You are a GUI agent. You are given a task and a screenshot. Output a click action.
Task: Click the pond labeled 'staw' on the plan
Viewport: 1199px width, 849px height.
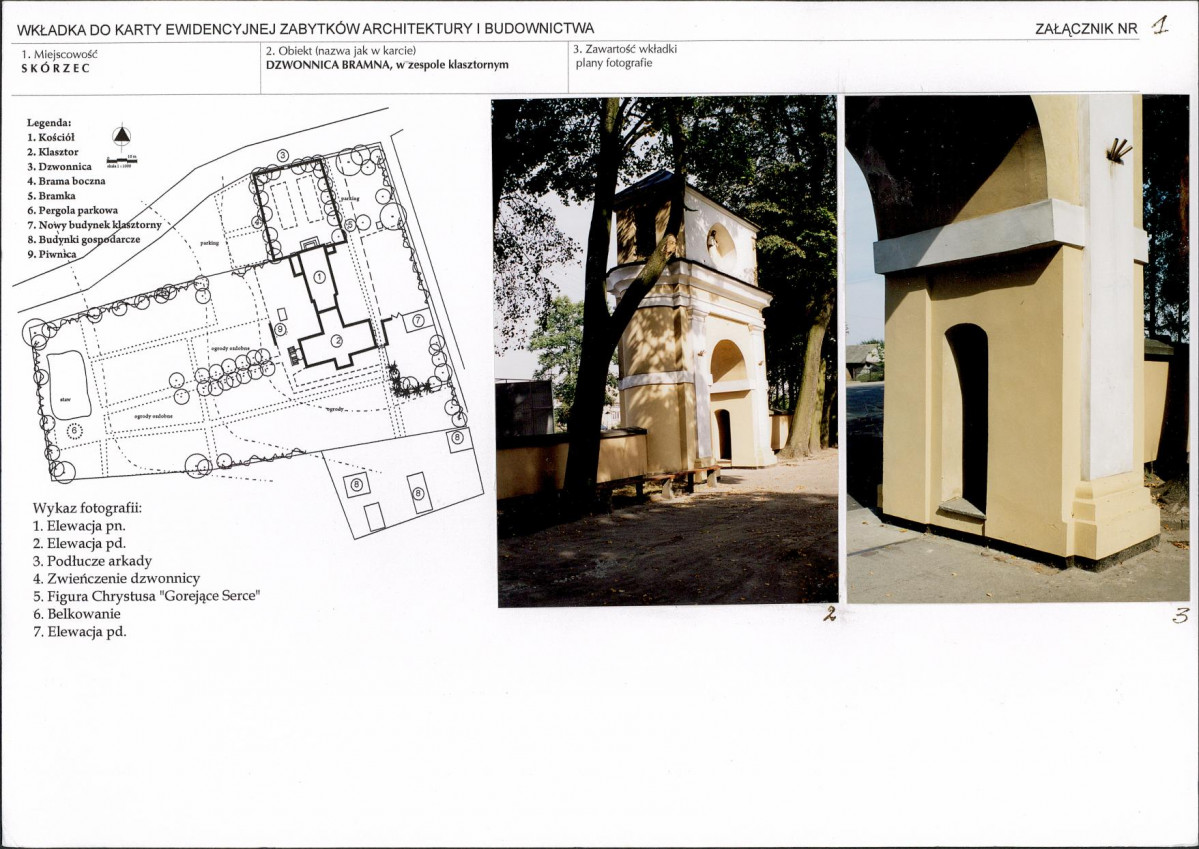pos(68,385)
